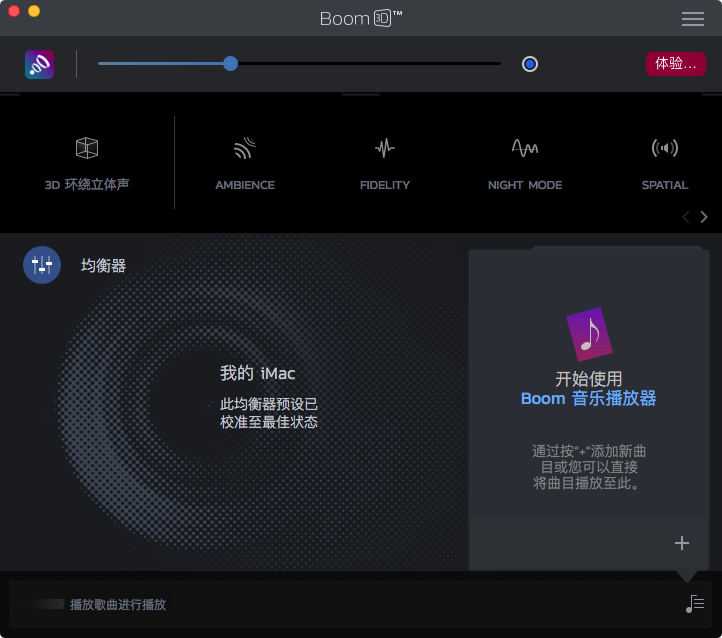Click the Boom 3D title text
The height and width of the screenshot is (638, 722).
click(x=361, y=18)
